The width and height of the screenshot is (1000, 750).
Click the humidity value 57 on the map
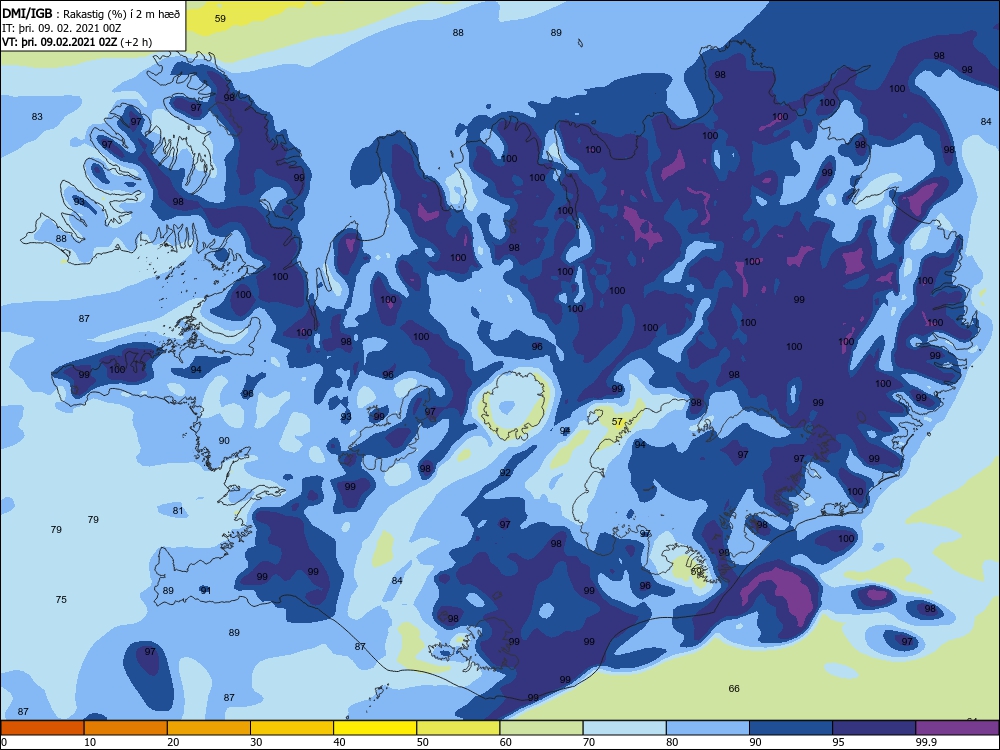617,422
